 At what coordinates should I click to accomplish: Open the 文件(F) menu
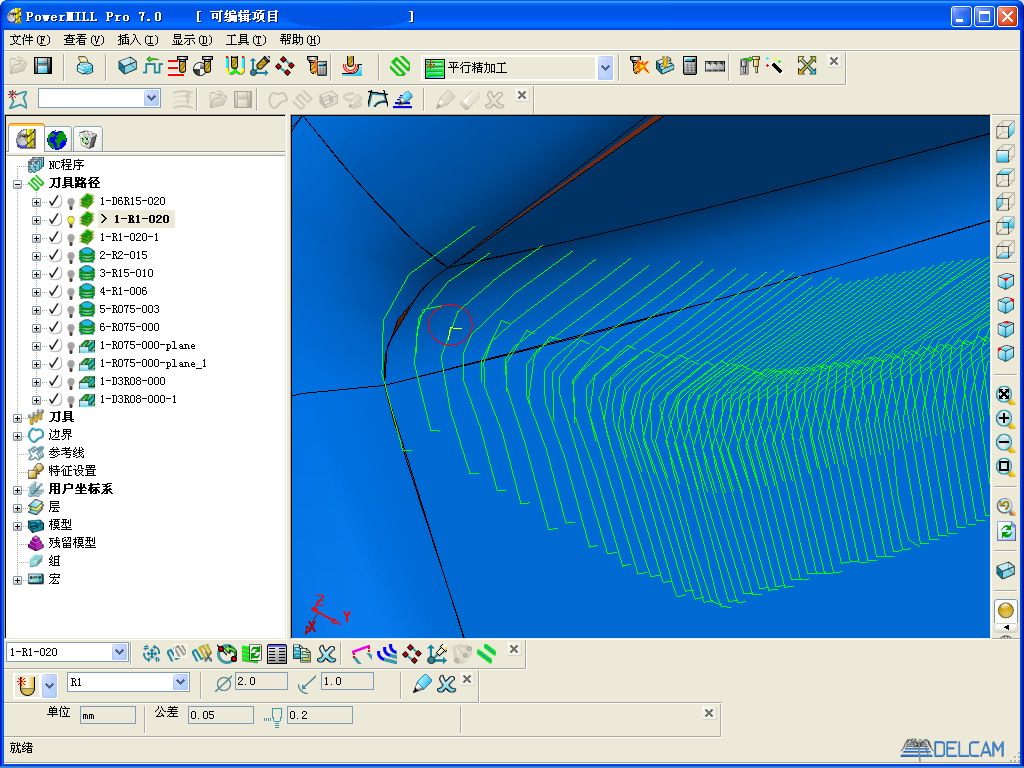[30, 40]
